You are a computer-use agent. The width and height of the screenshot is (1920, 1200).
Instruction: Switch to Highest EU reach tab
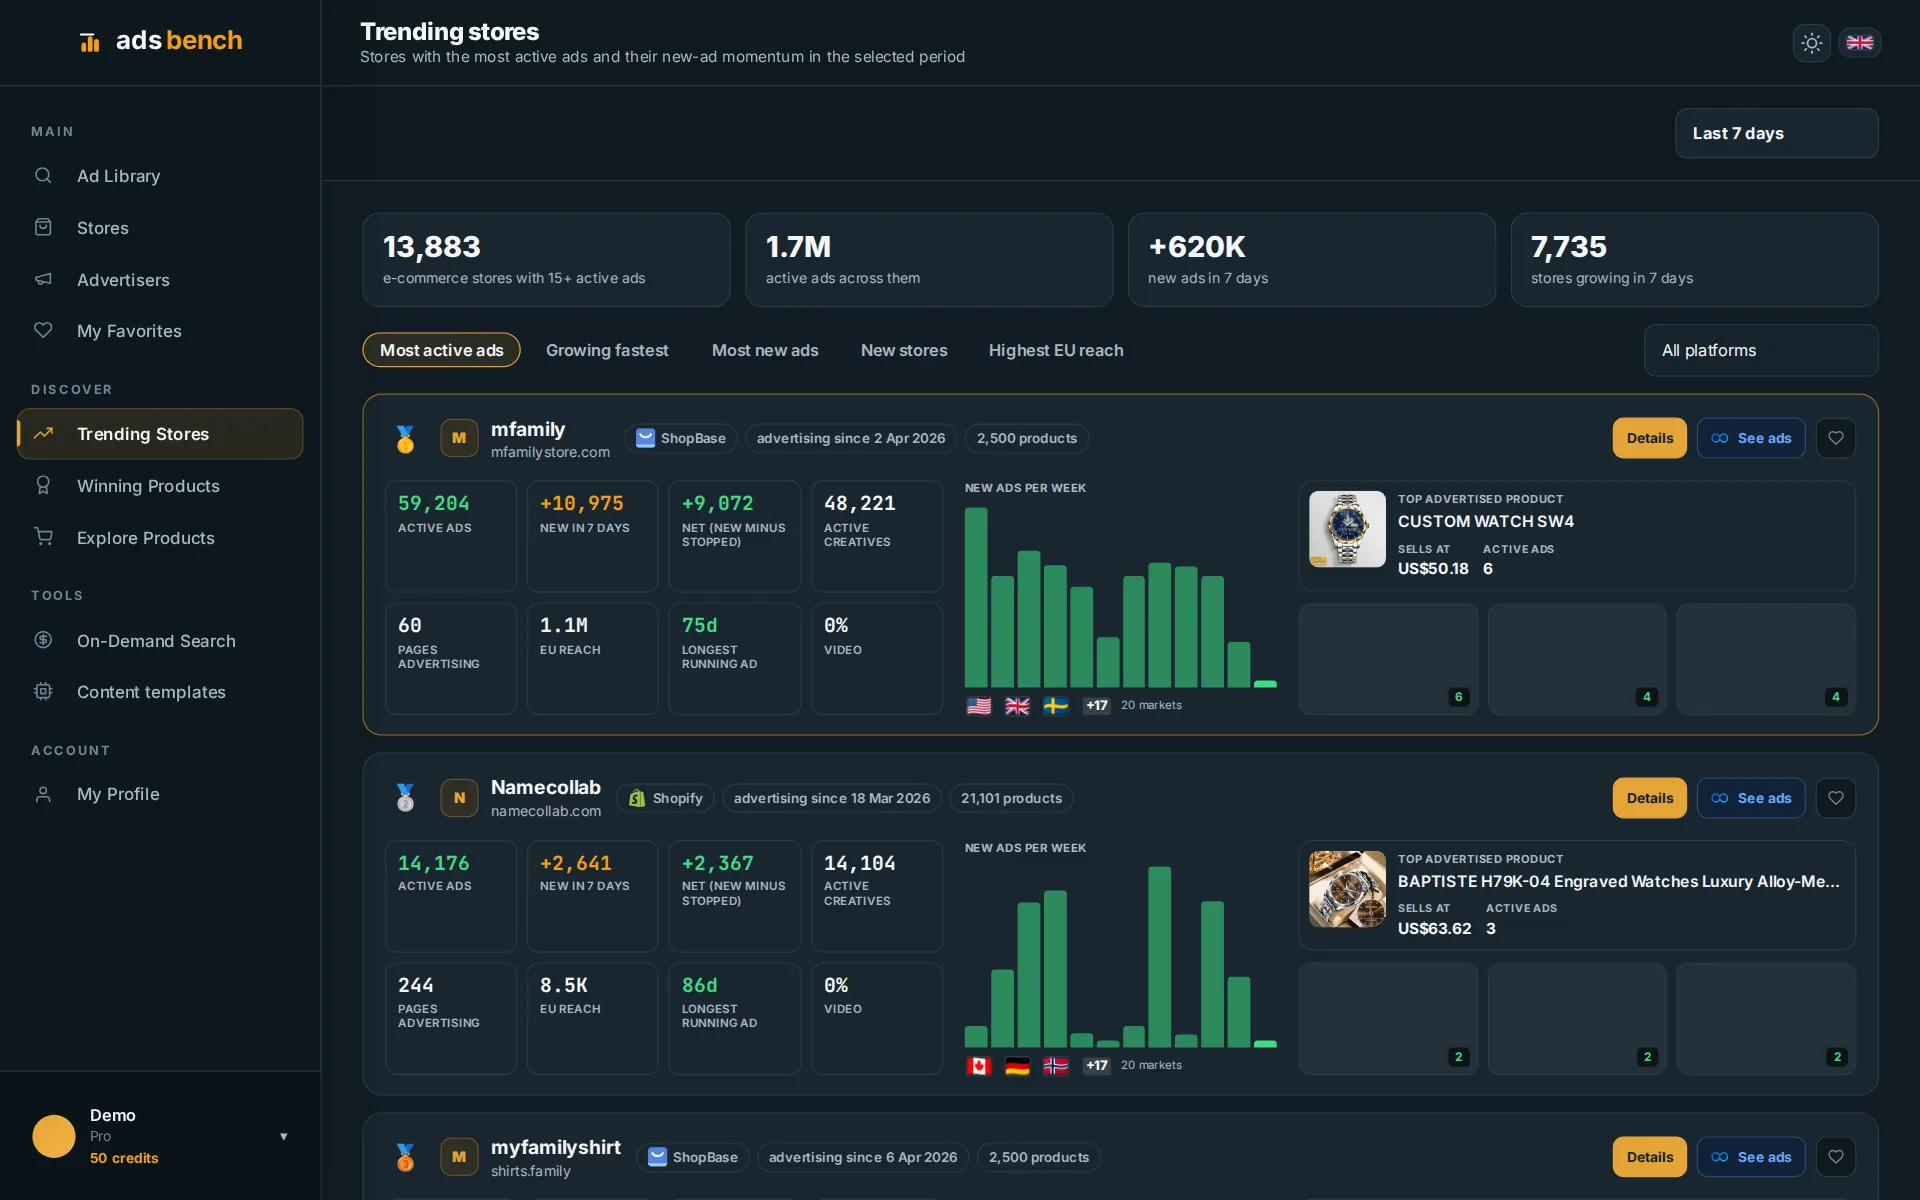click(1056, 350)
